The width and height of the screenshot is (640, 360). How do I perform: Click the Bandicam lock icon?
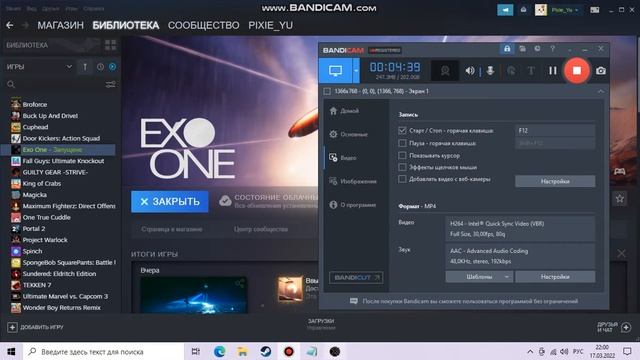point(507,49)
